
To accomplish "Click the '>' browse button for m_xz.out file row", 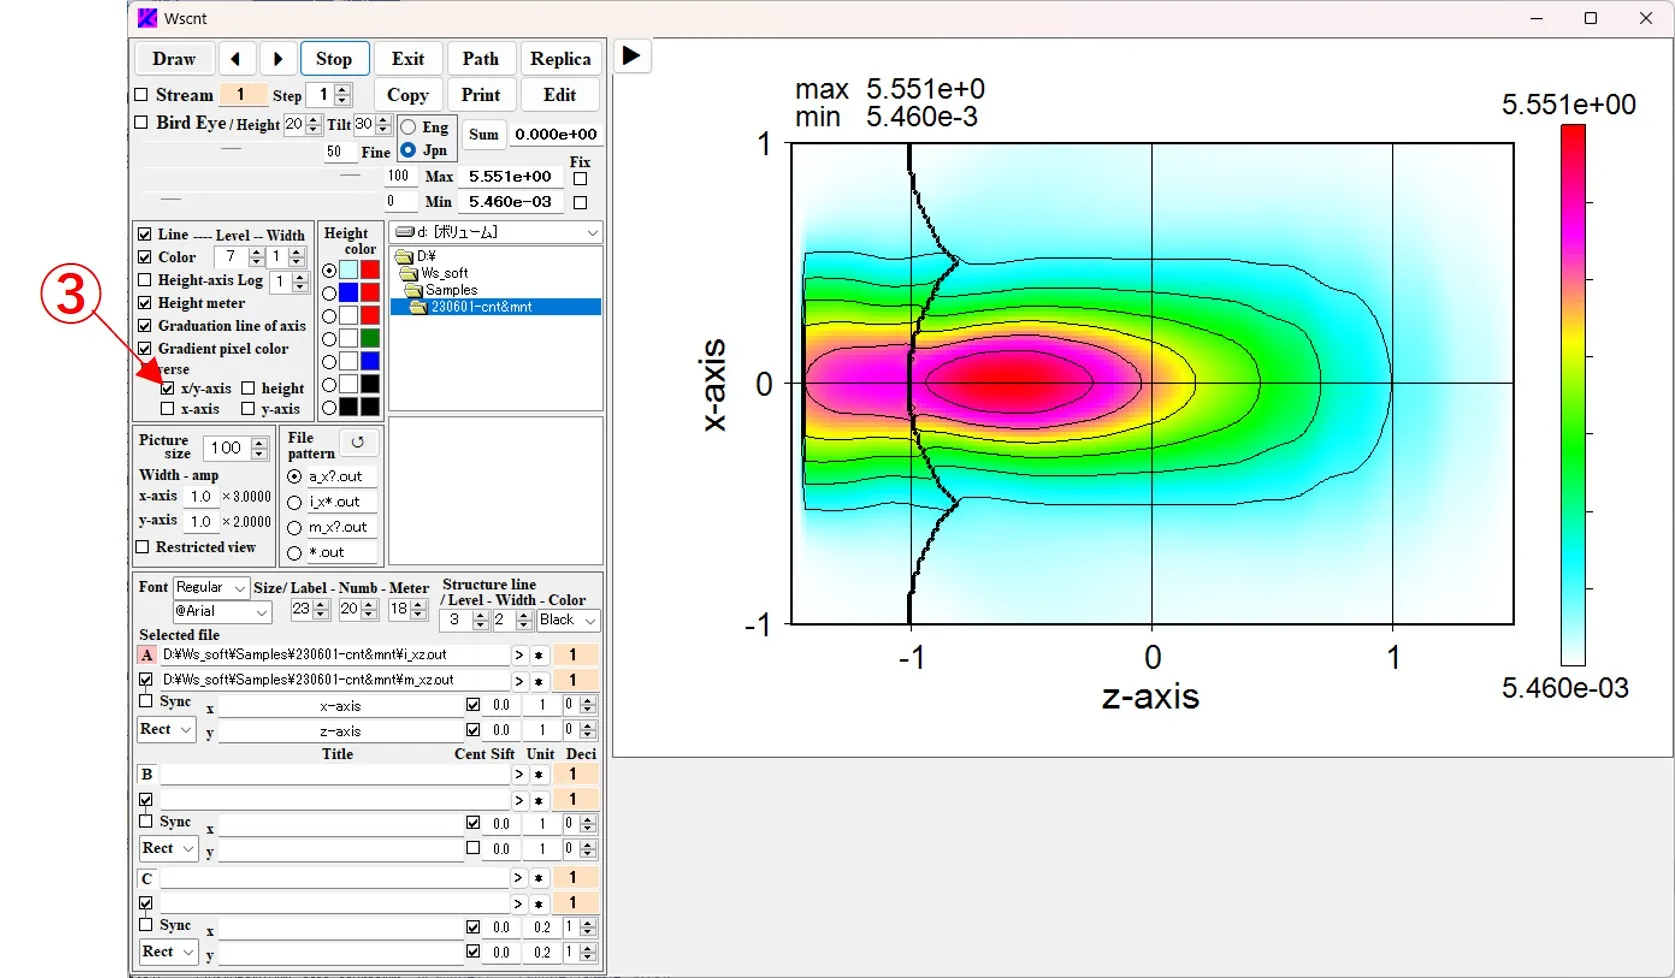I will point(519,680).
